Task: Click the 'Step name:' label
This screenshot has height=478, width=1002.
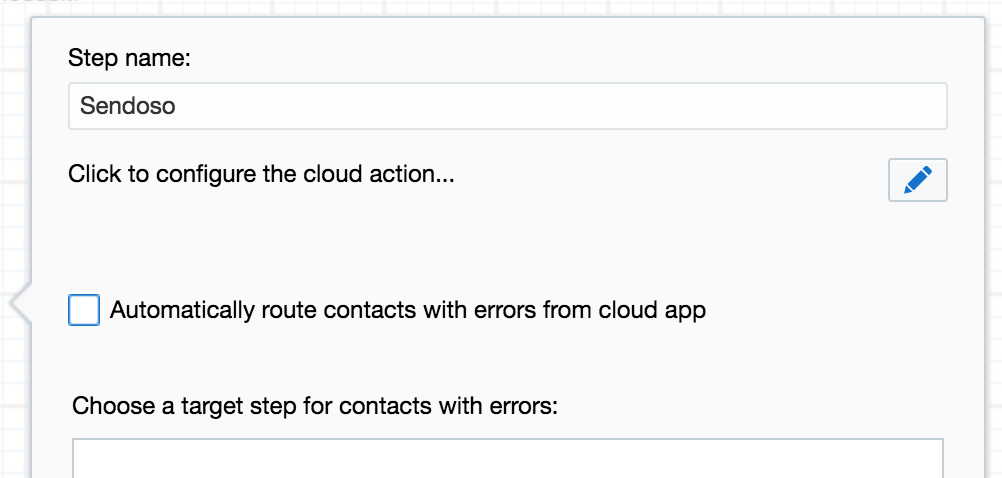Action: click(x=129, y=58)
